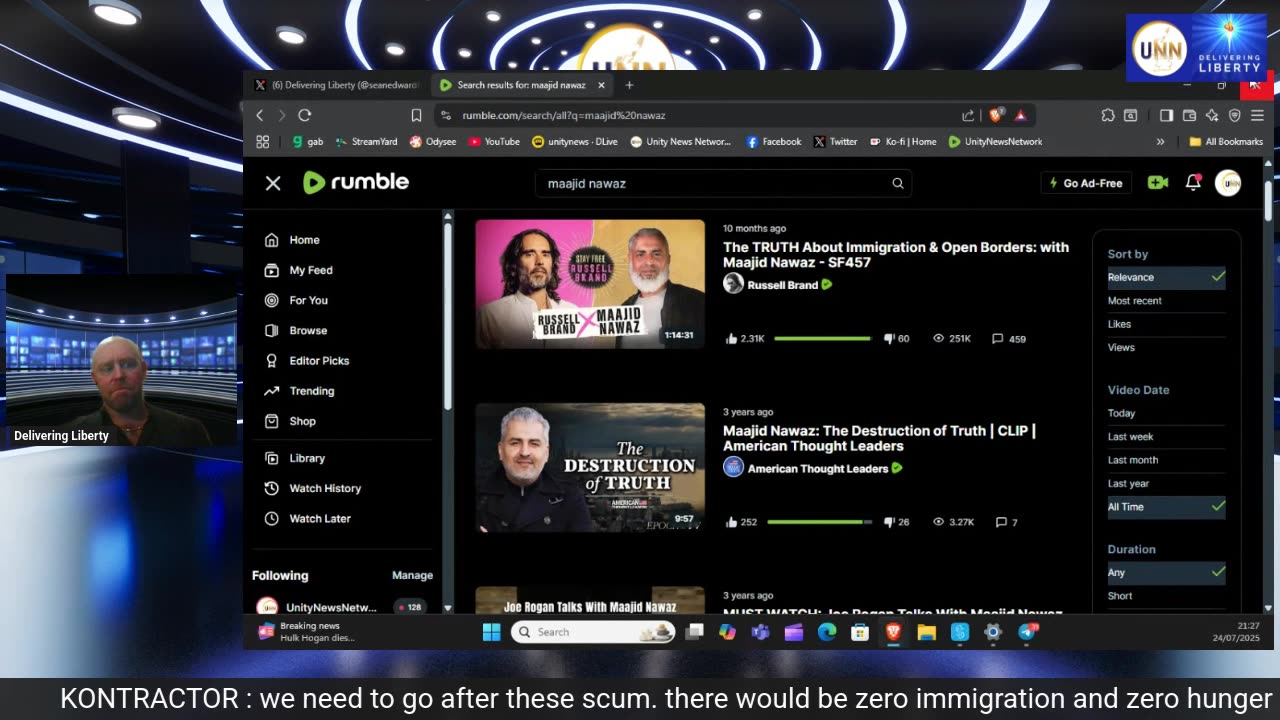Open YouTube bookmark

[x=493, y=142]
